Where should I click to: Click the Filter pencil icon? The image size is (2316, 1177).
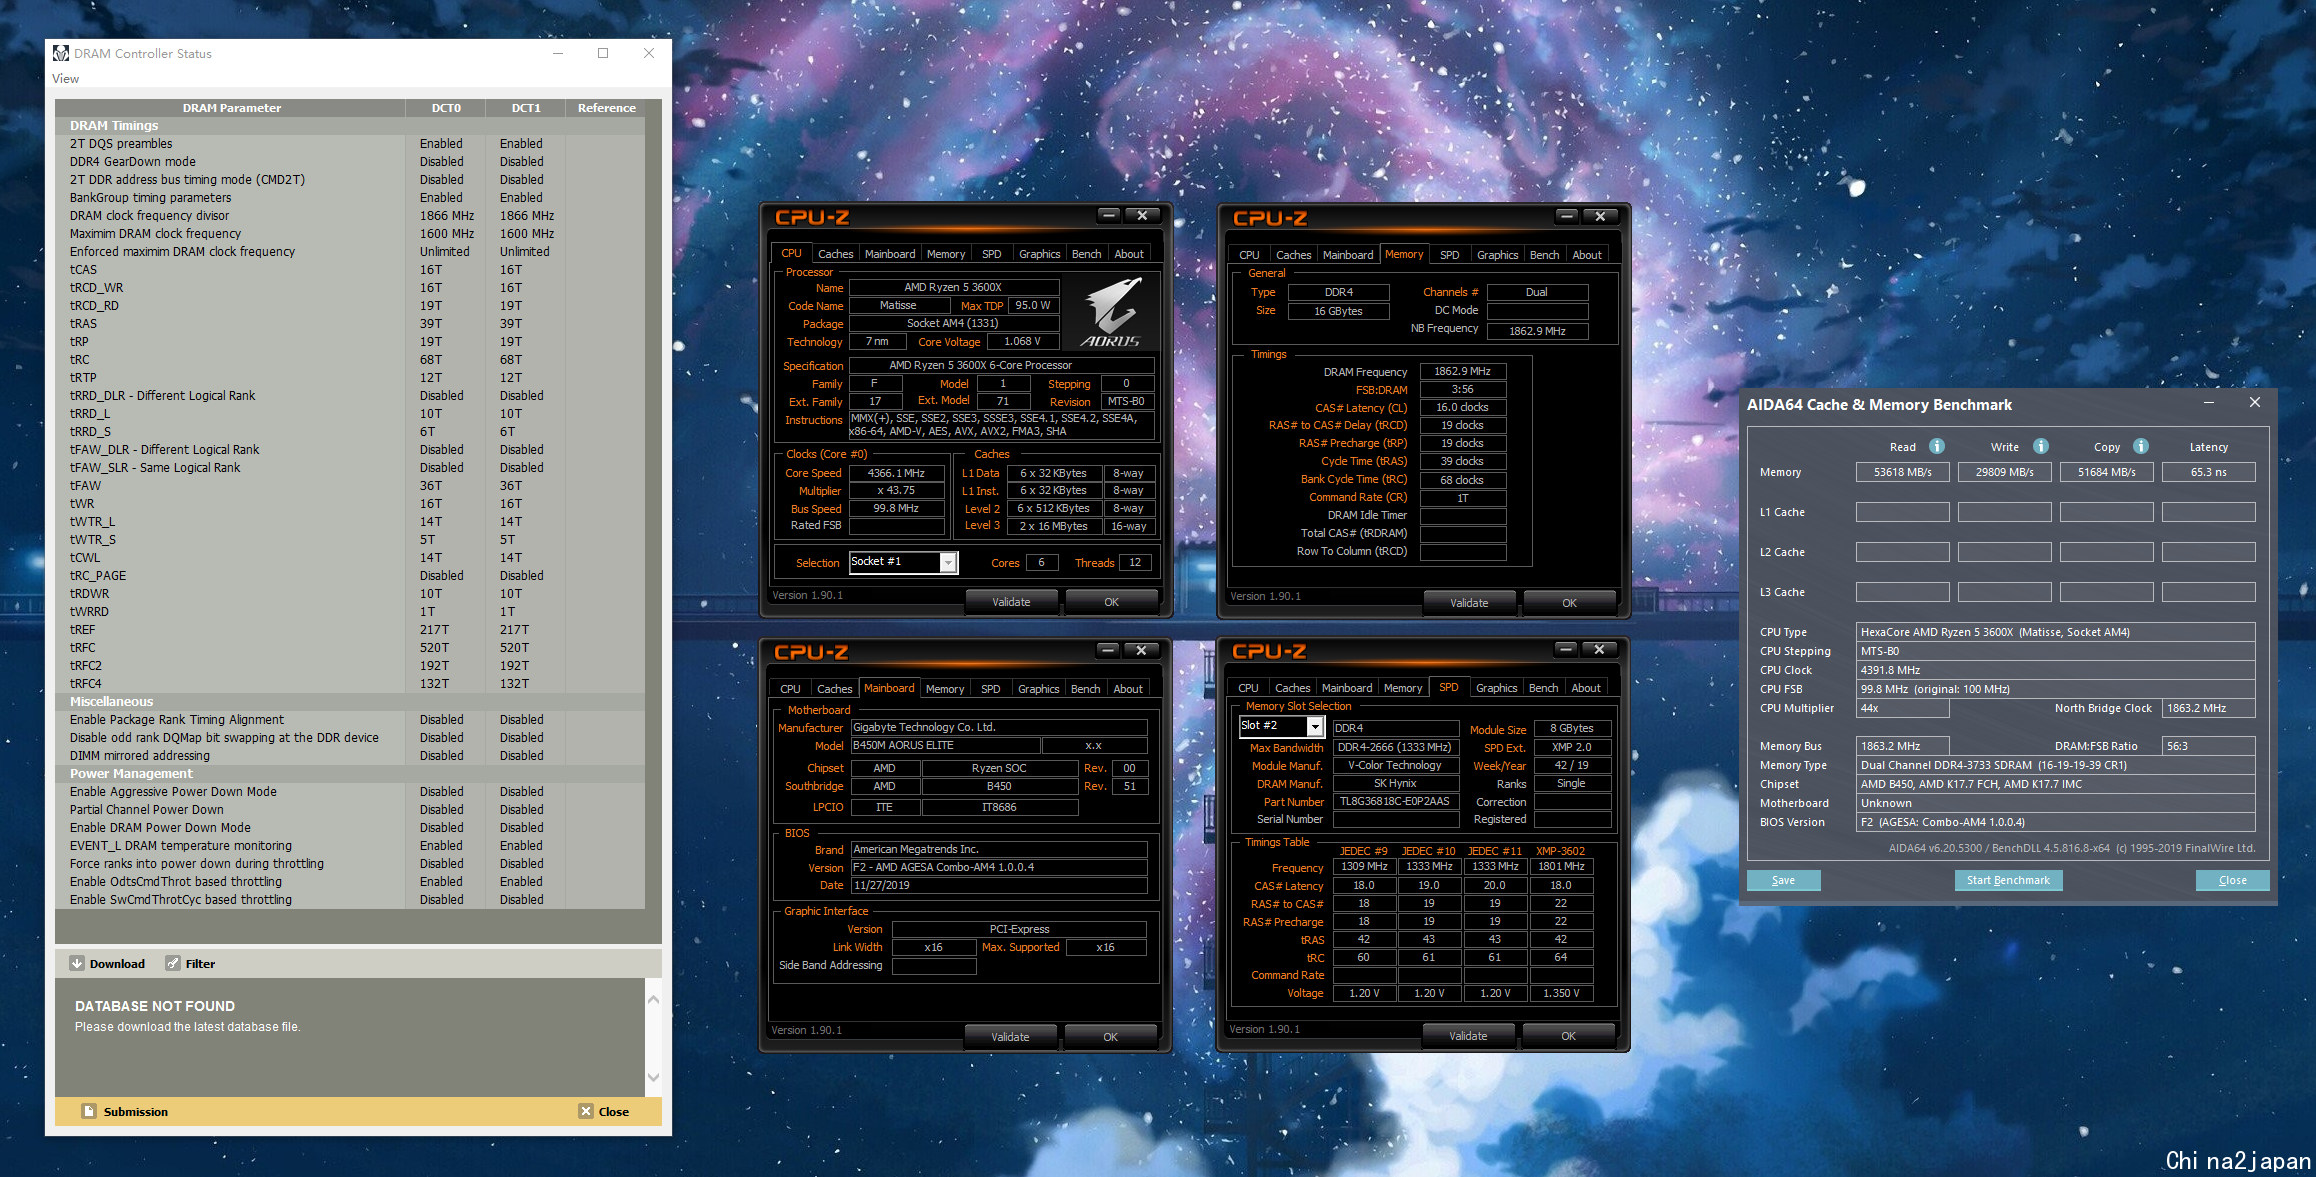click(173, 964)
